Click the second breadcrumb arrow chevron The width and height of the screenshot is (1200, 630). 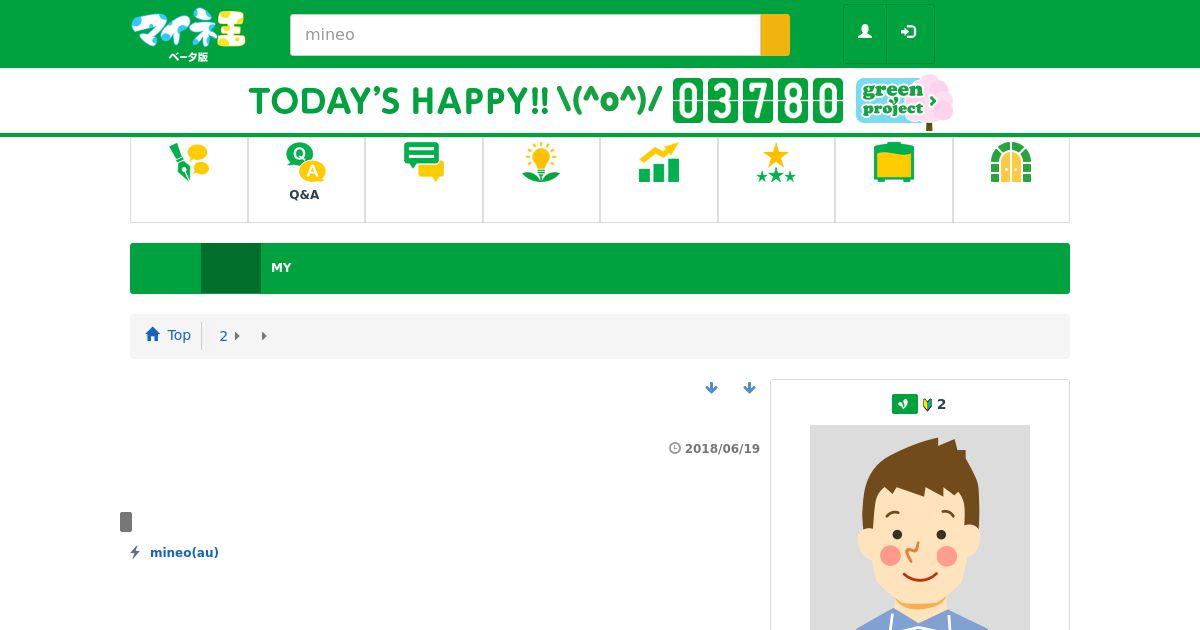pos(264,336)
